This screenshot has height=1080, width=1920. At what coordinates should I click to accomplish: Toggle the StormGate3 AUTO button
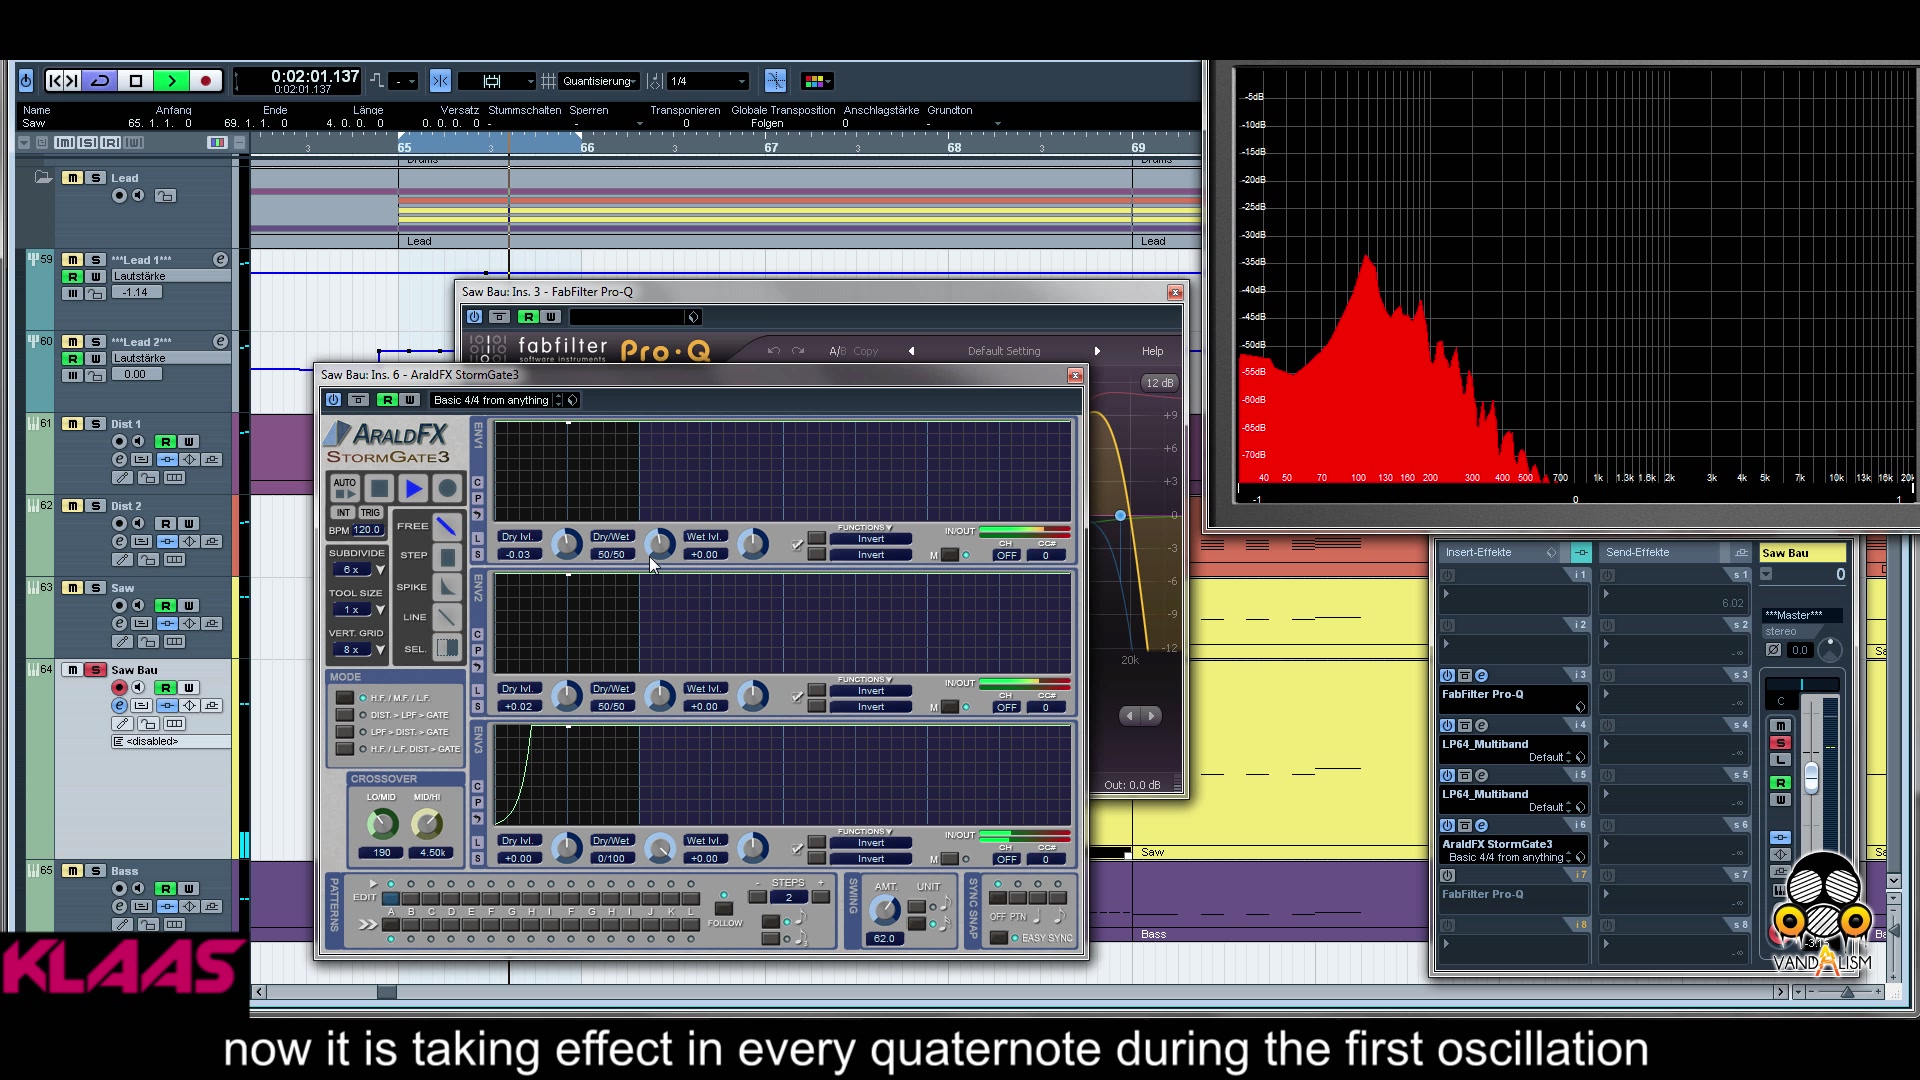point(345,488)
